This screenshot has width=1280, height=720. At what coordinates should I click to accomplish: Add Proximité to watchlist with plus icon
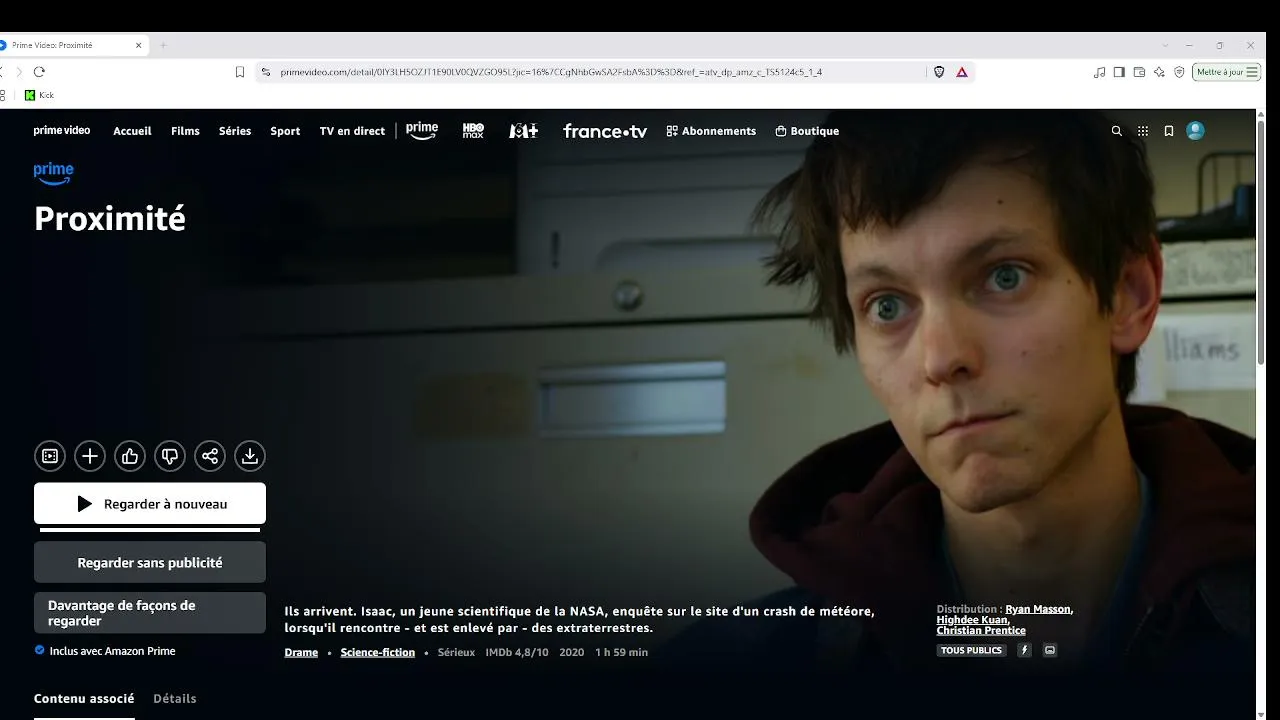(90, 456)
